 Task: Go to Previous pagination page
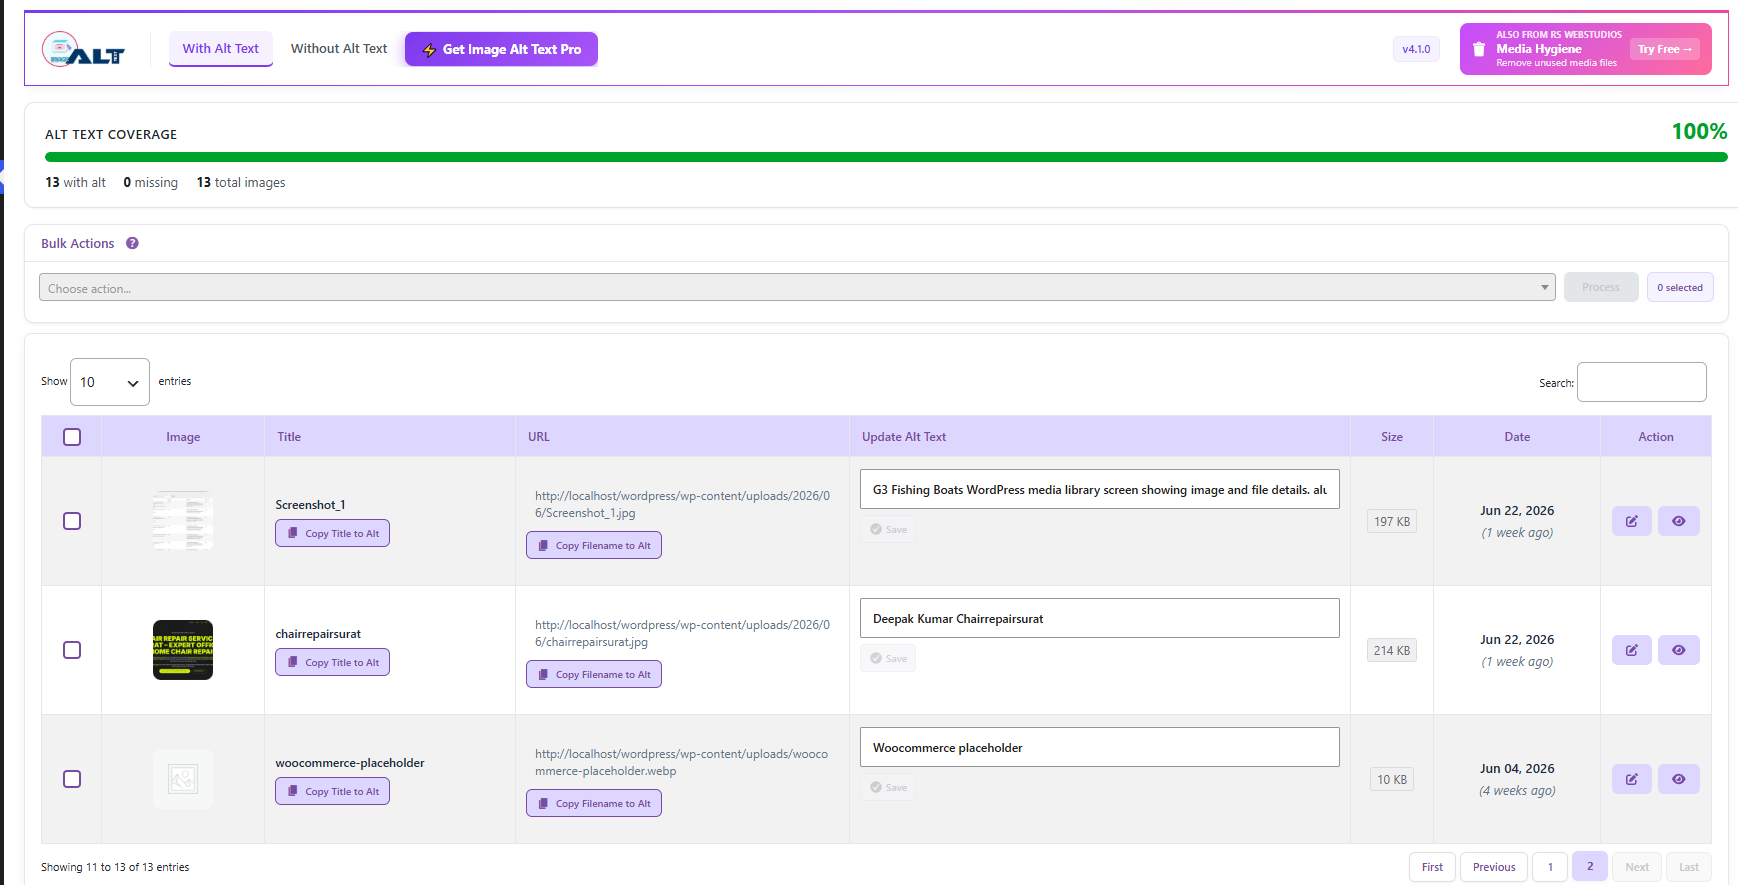[x=1494, y=867]
